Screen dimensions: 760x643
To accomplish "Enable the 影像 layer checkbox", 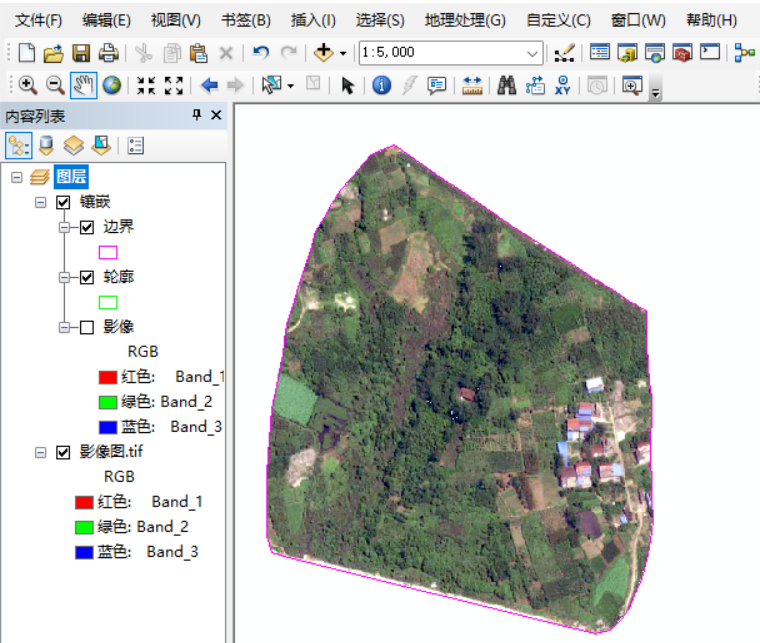I will [x=87, y=327].
